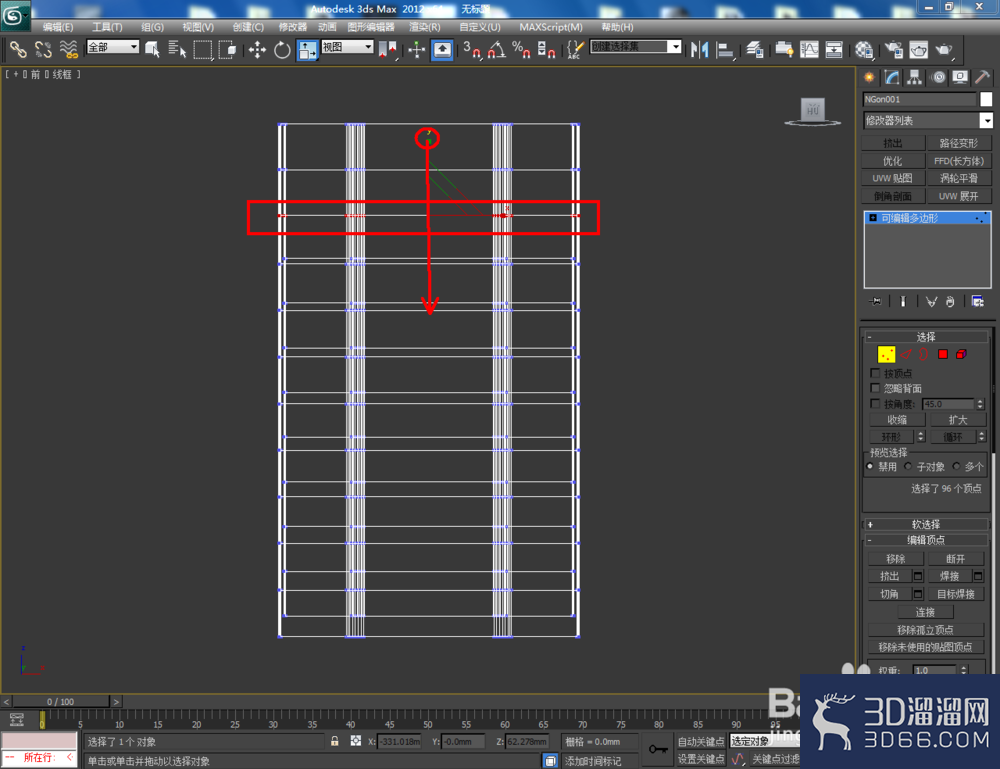Click 焊接 weld button
Screen dimensions: 1000x769
click(x=949, y=576)
